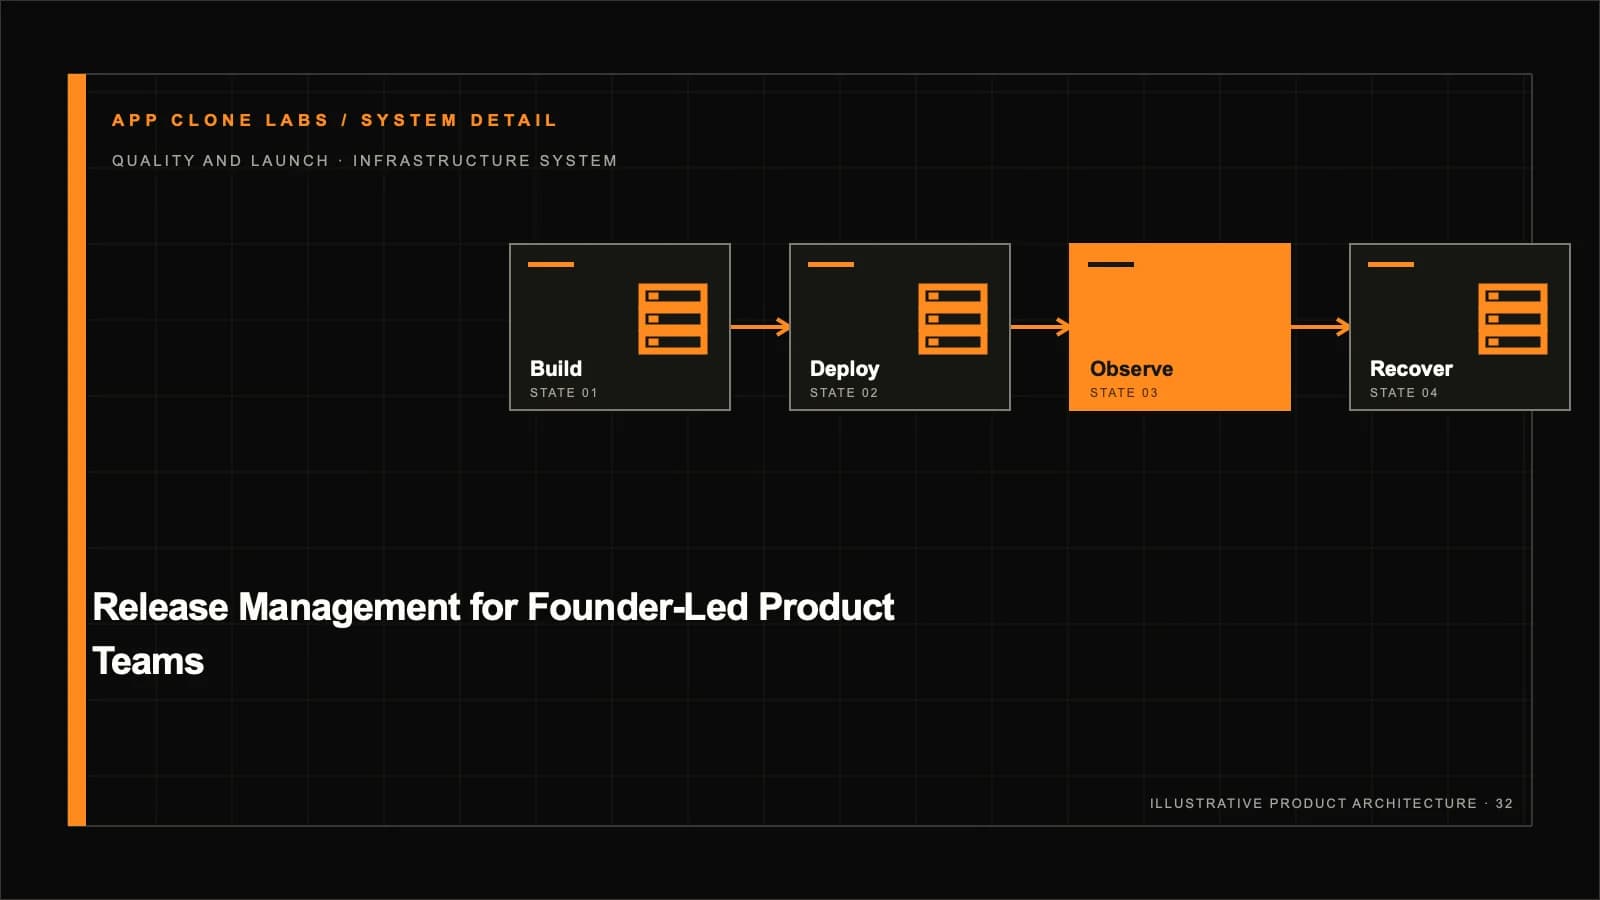Click the server icon in Deploy card
1600x900 pixels.
[953, 319]
